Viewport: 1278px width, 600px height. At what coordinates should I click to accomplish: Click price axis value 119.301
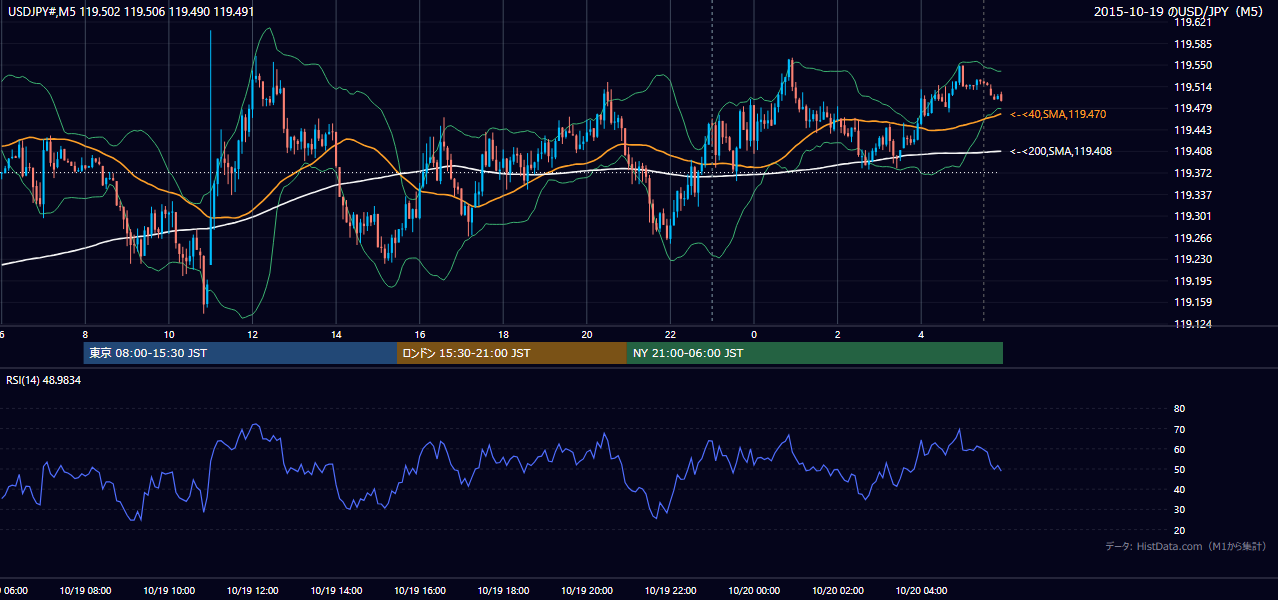(1194, 216)
